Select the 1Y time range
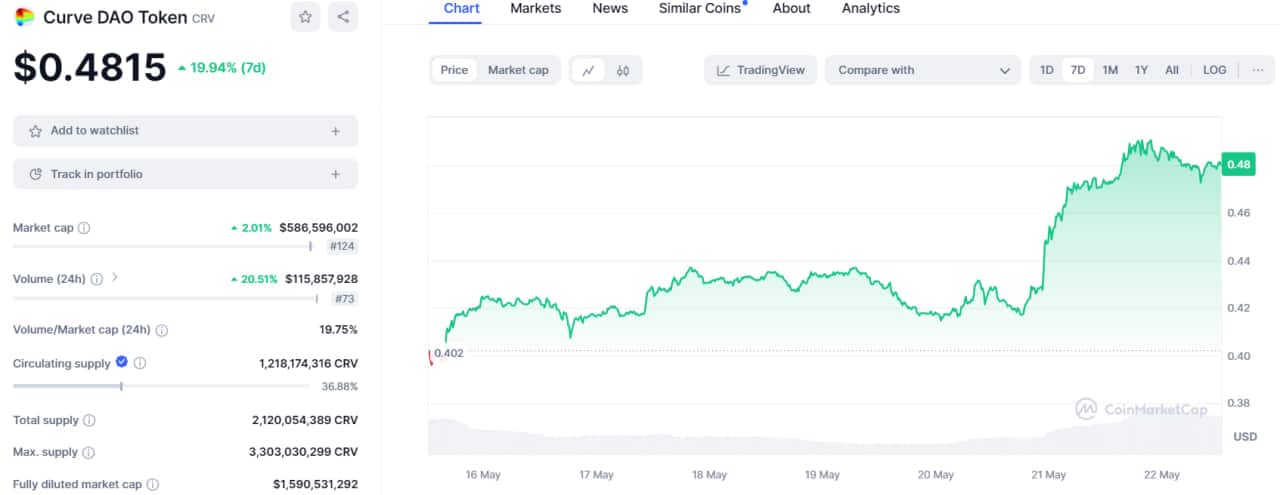 (x=1141, y=70)
